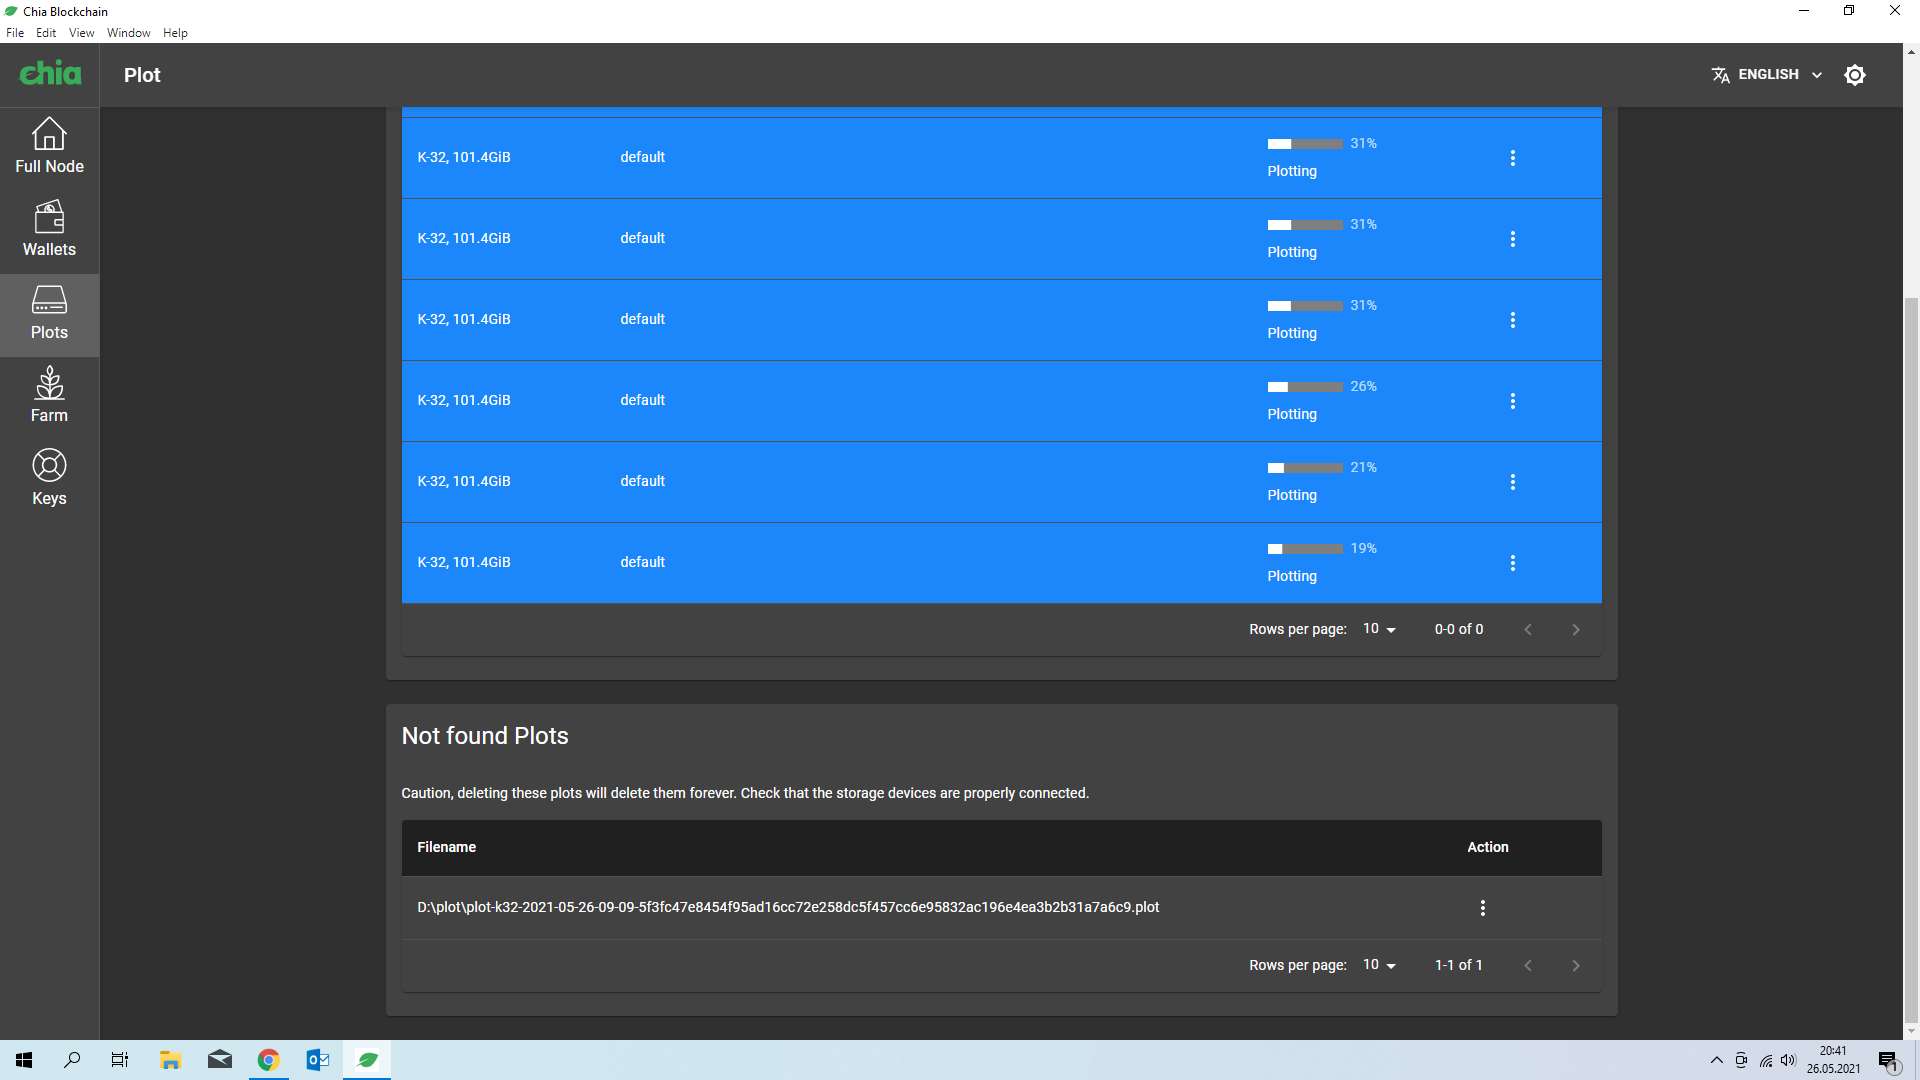Open Windows taskbar search
Image resolution: width=1920 pixels, height=1080 pixels.
72,1060
